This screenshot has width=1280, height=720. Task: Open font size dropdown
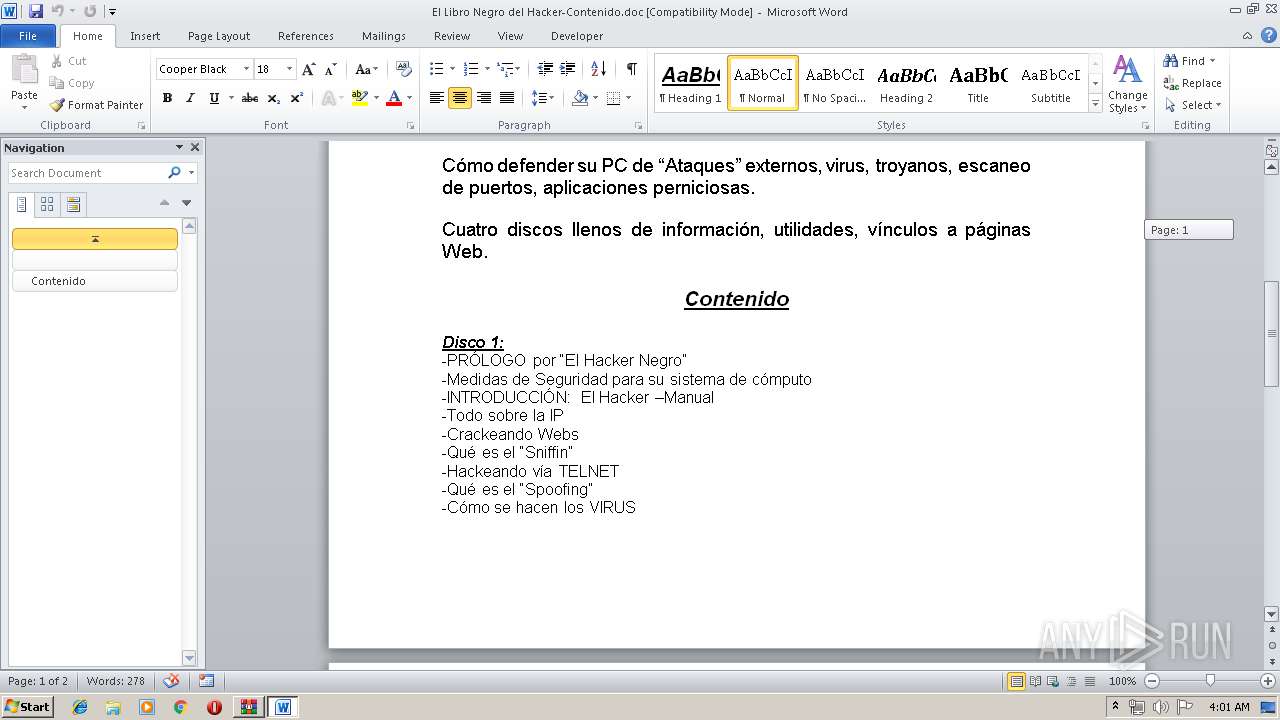coord(290,69)
